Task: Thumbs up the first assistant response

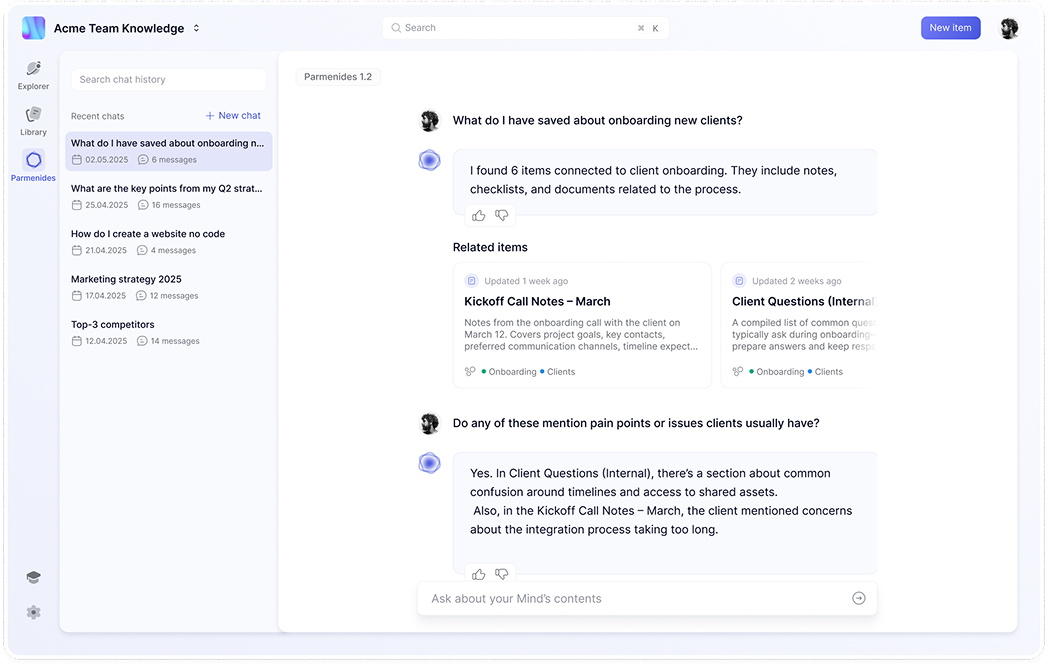Action: (x=478, y=215)
